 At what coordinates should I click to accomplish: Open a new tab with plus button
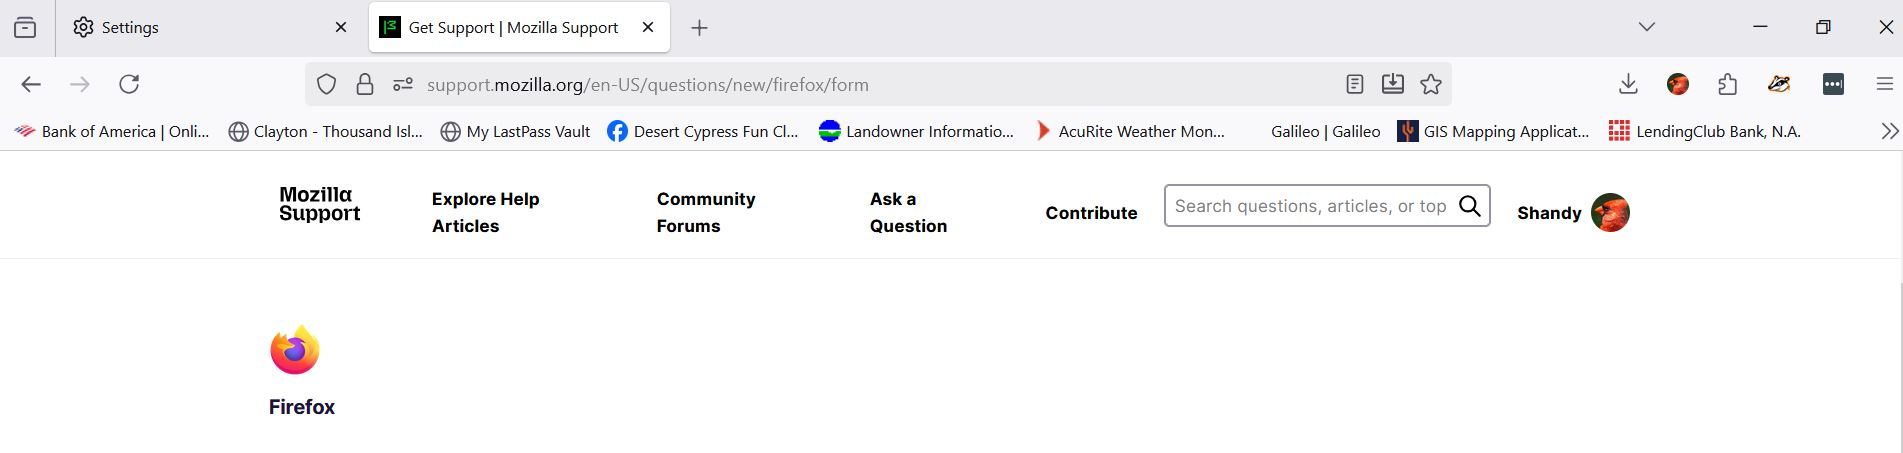click(x=699, y=28)
